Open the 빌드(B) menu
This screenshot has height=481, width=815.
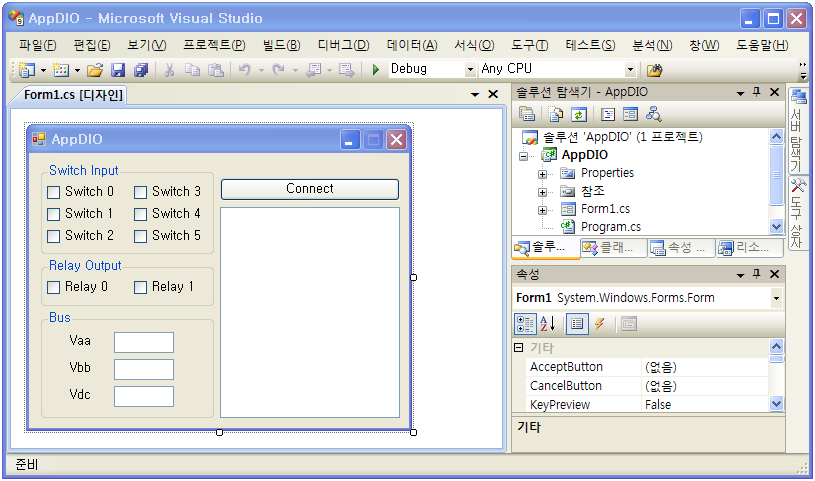tap(281, 45)
